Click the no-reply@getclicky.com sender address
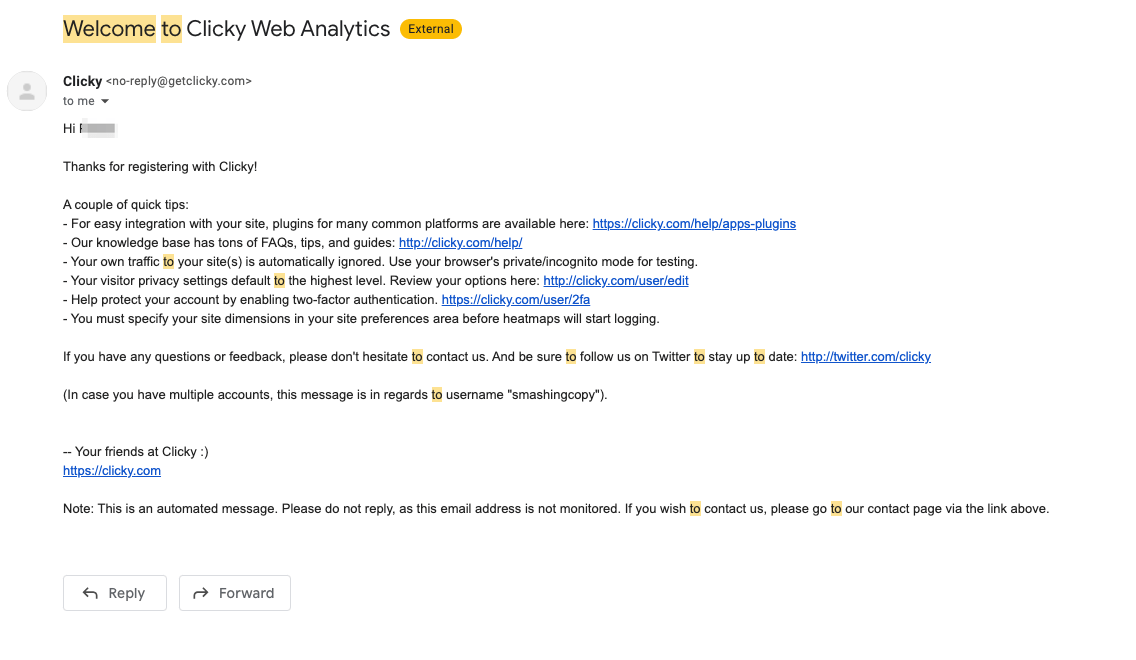 point(179,81)
